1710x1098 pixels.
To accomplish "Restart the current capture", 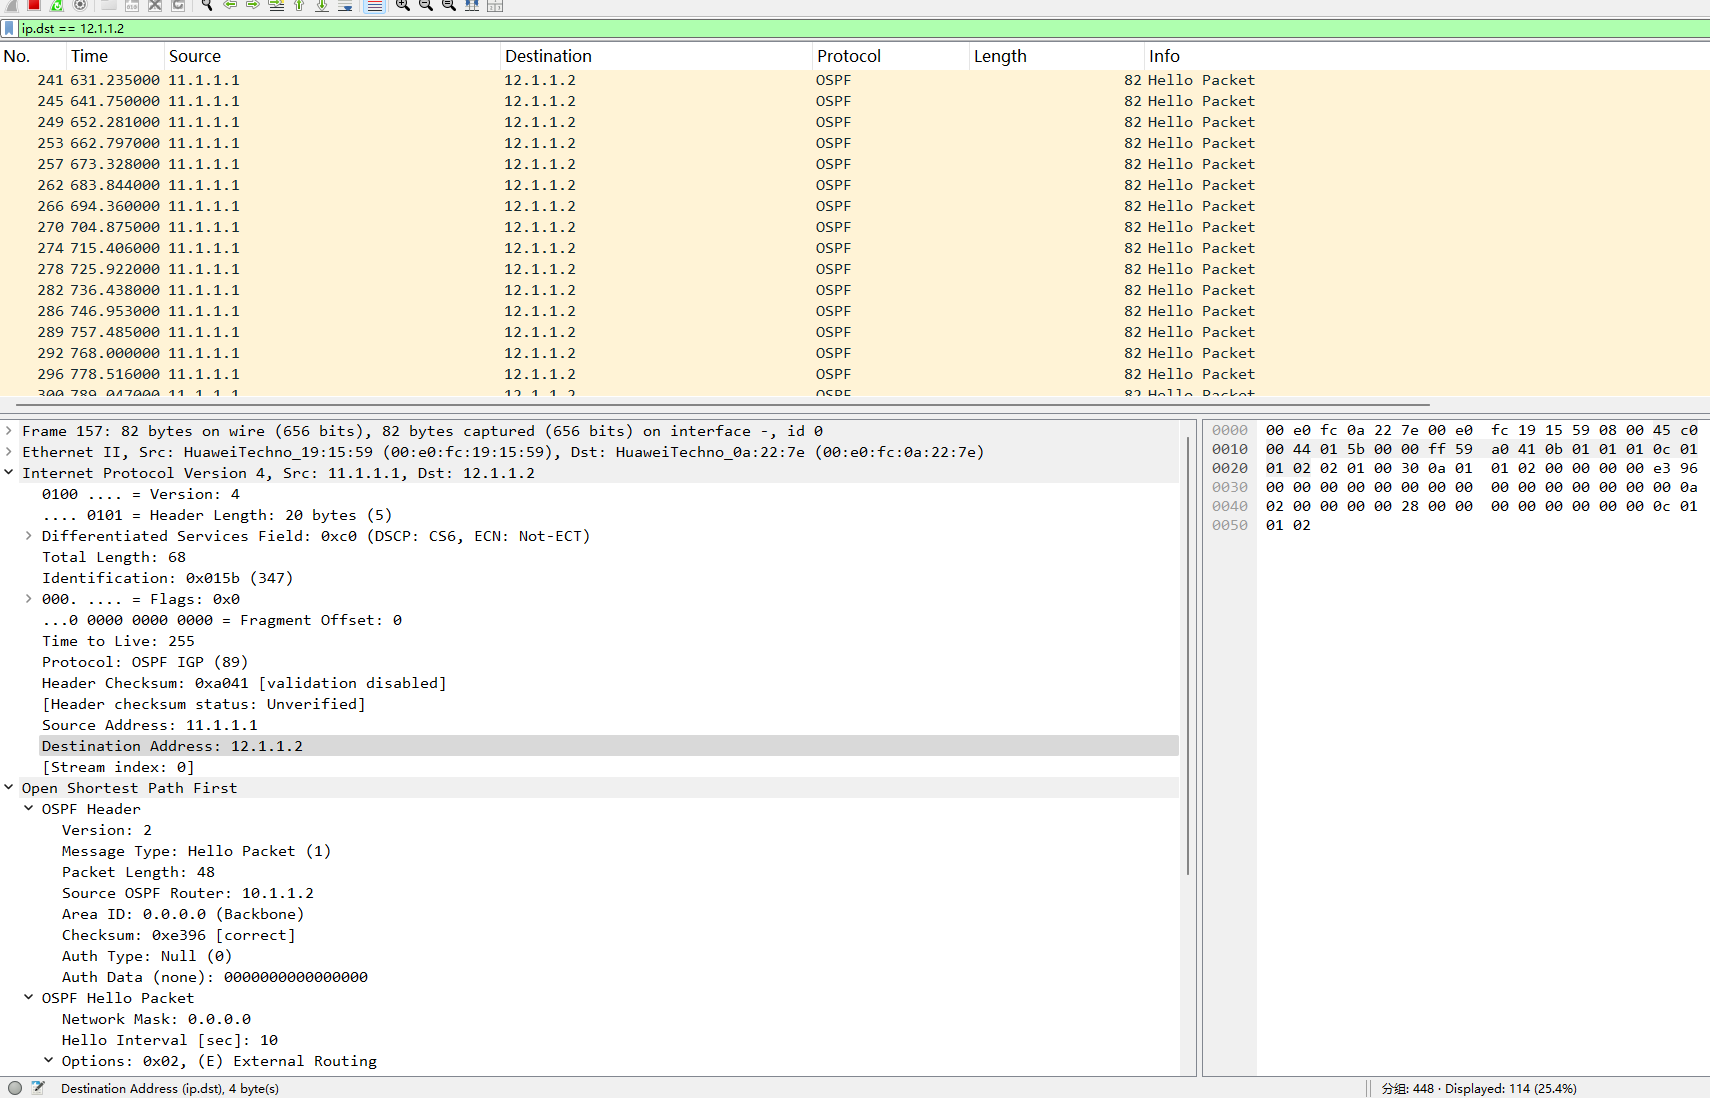I will click(57, 5).
